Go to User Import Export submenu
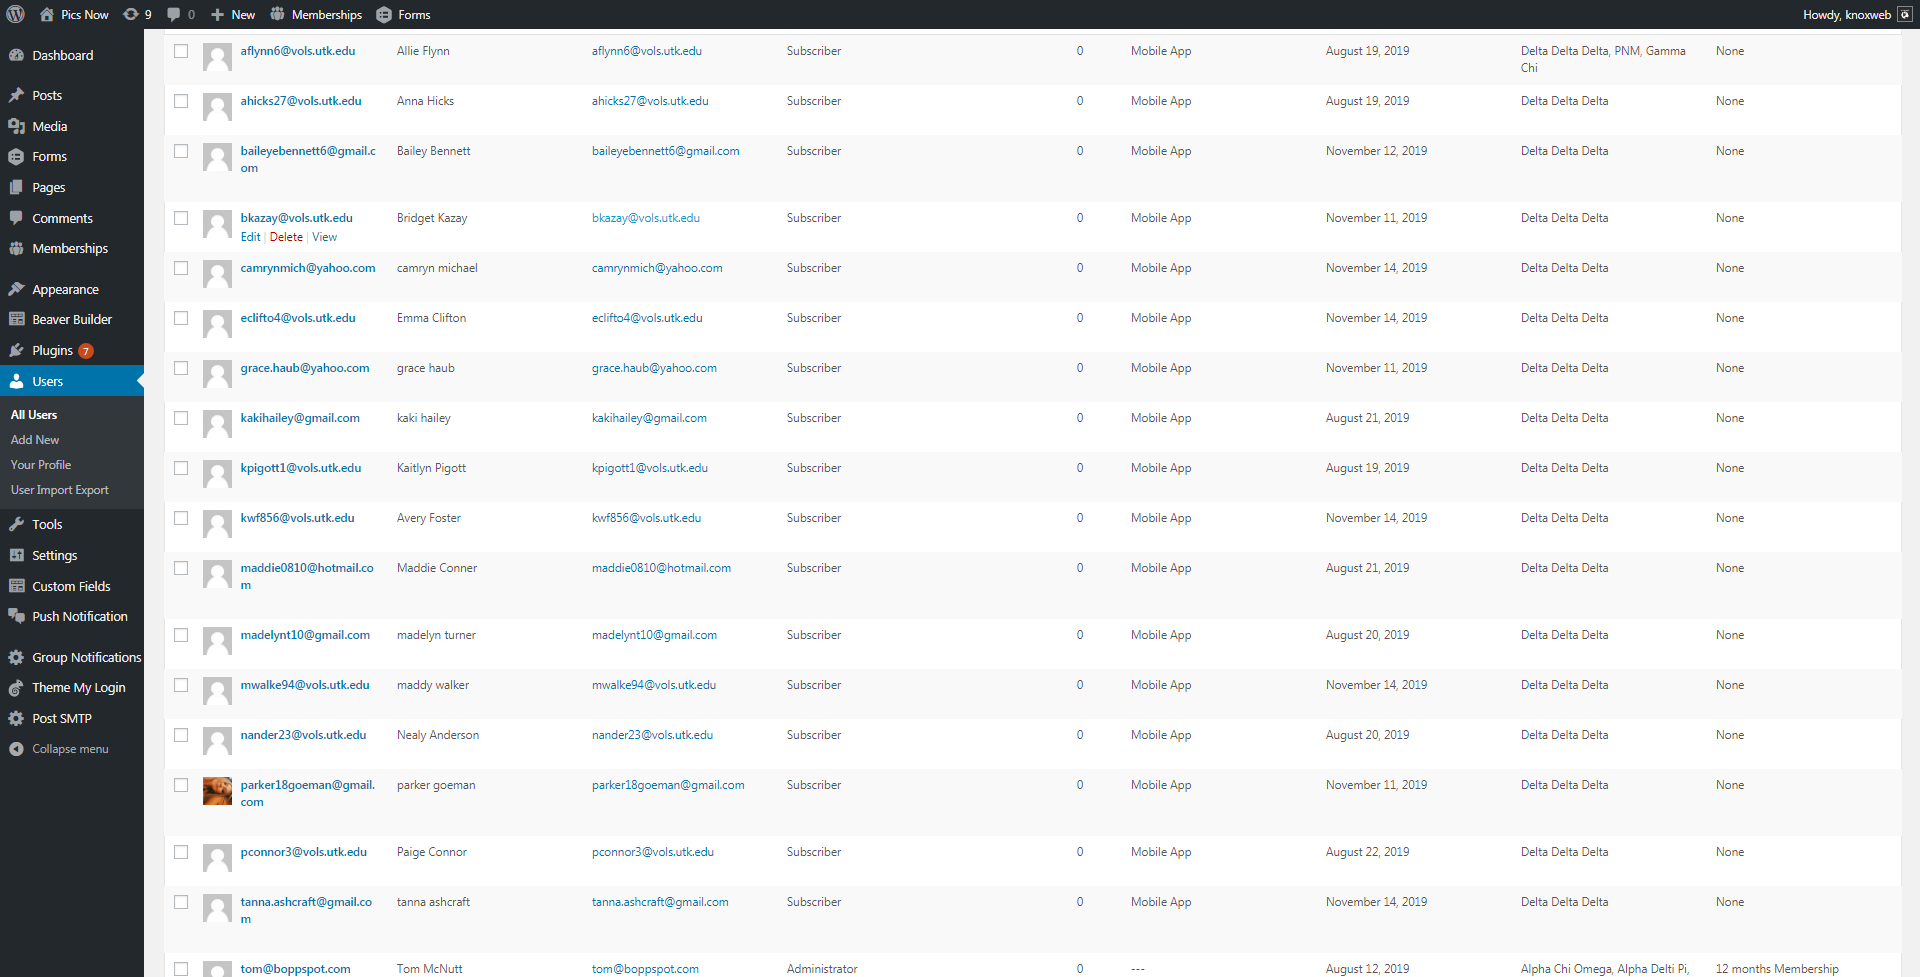Screen dimensions: 1920x977 (60, 490)
